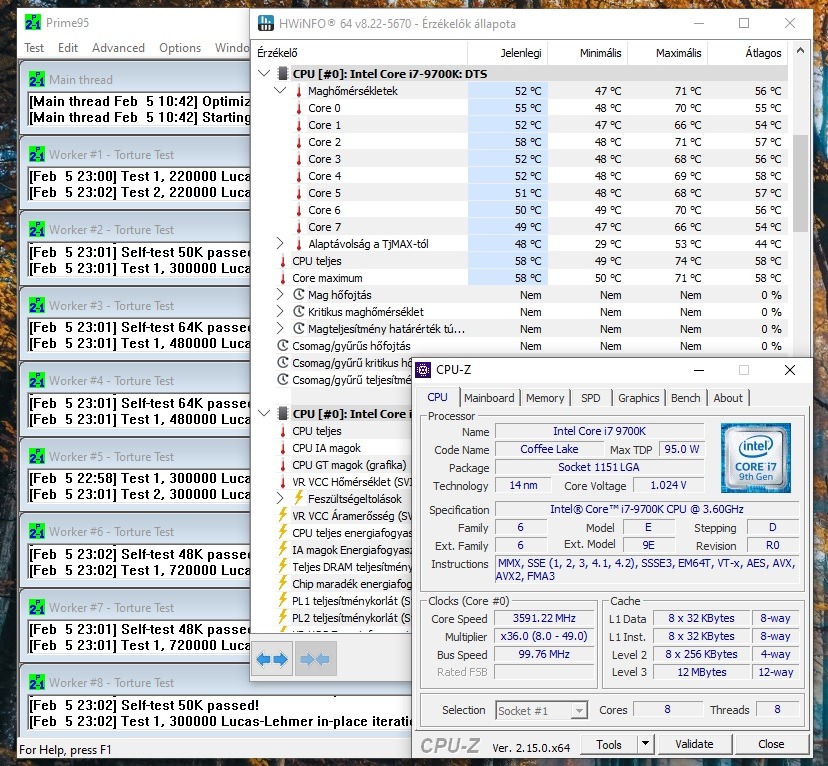Screen dimensions: 828x766
Task: Click the HWiNFO application icon in title bar
Action: tap(266, 23)
